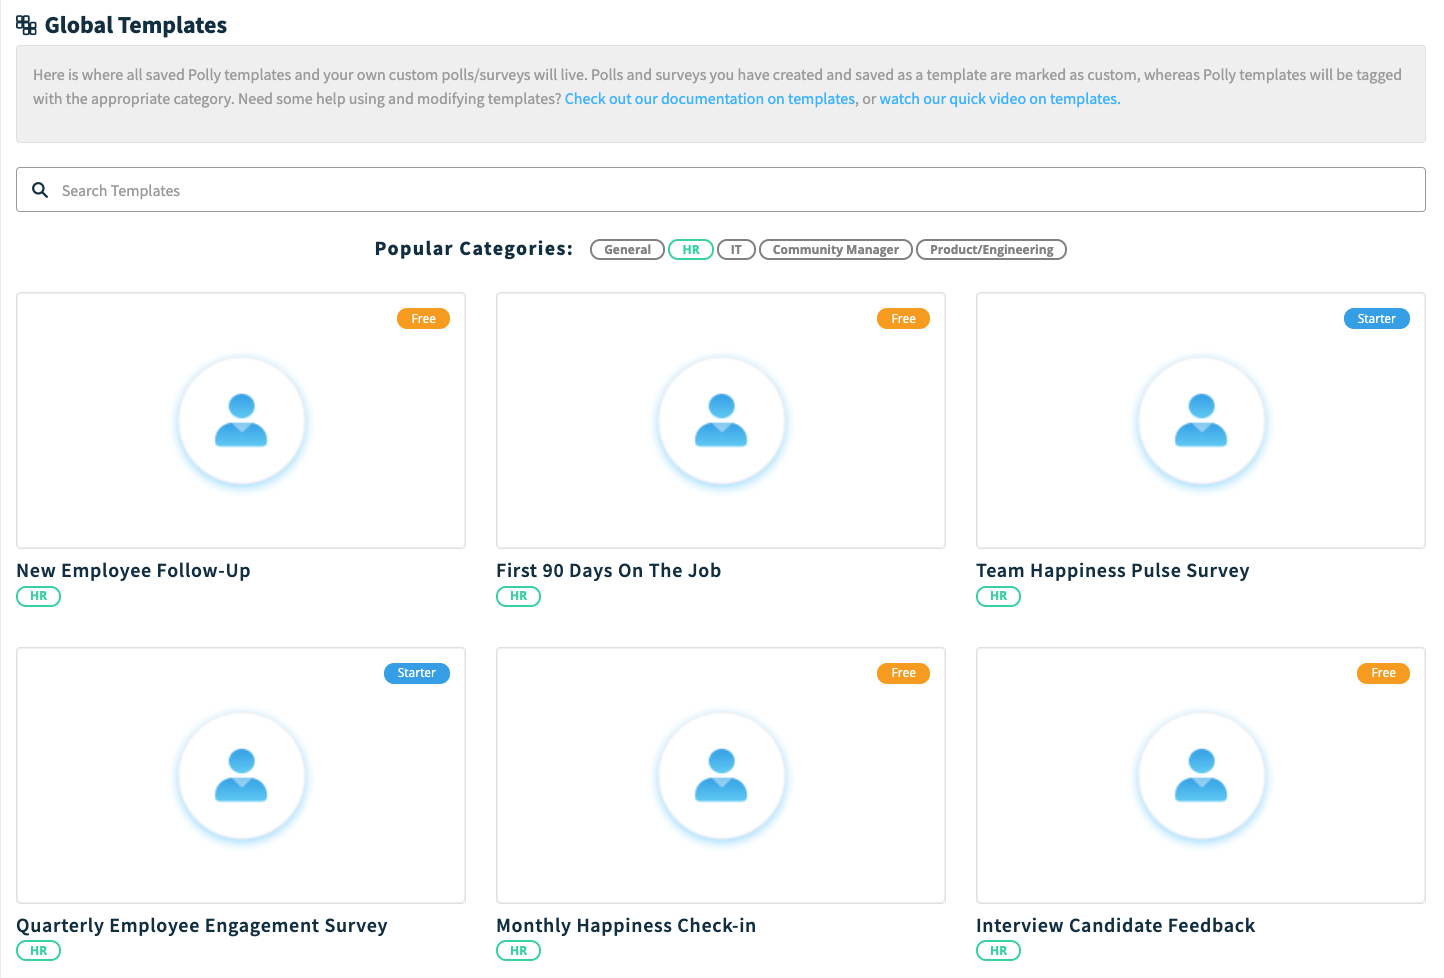Filter by the General category
Image resolution: width=1444 pixels, height=978 pixels.
pos(627,250)
